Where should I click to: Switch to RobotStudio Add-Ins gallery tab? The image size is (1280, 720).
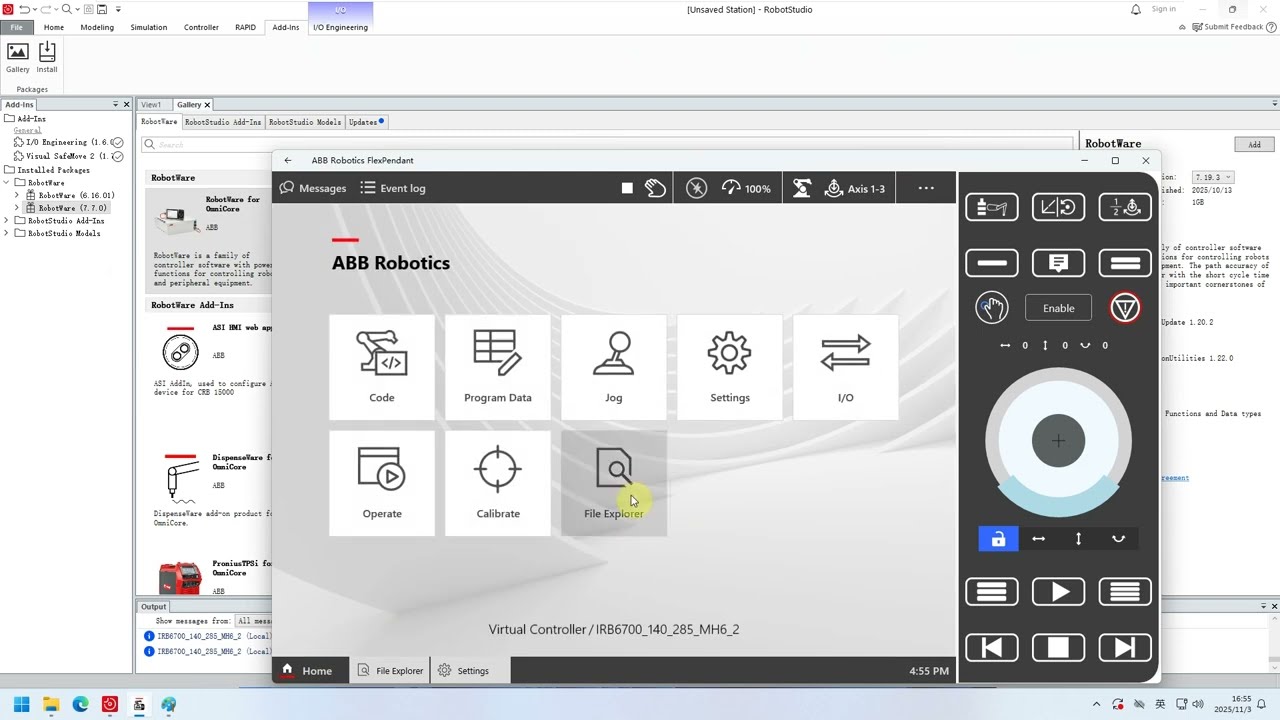click(223, 122)
